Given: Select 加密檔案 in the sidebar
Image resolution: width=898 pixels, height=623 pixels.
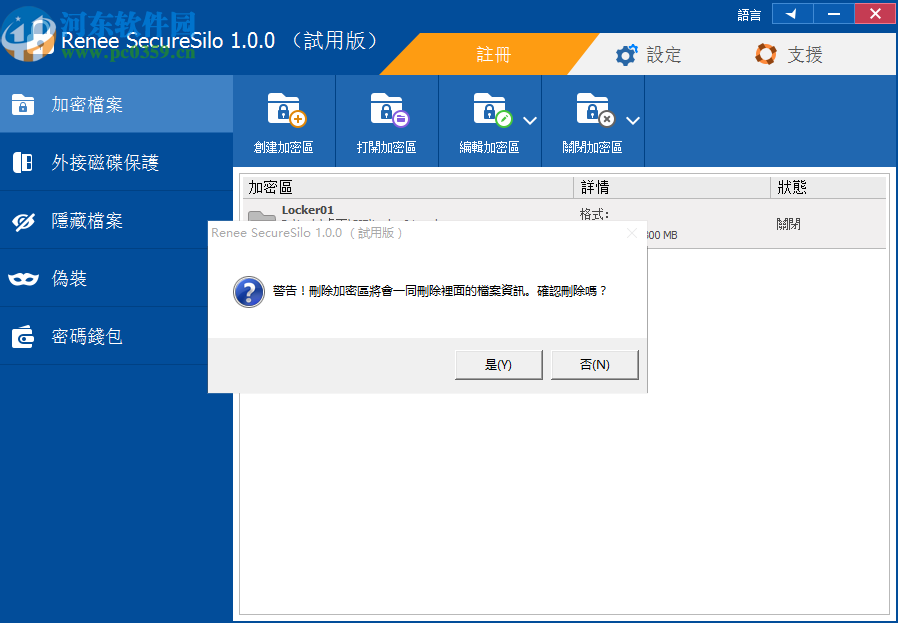Looking at the screenshot, I should [116, 104].
